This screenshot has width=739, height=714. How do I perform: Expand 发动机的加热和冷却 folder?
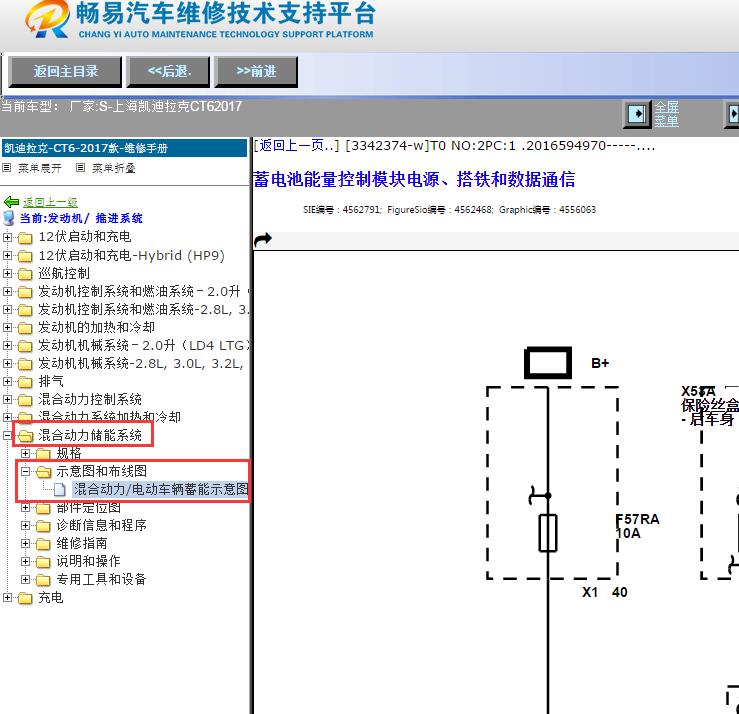click(8, 327)
